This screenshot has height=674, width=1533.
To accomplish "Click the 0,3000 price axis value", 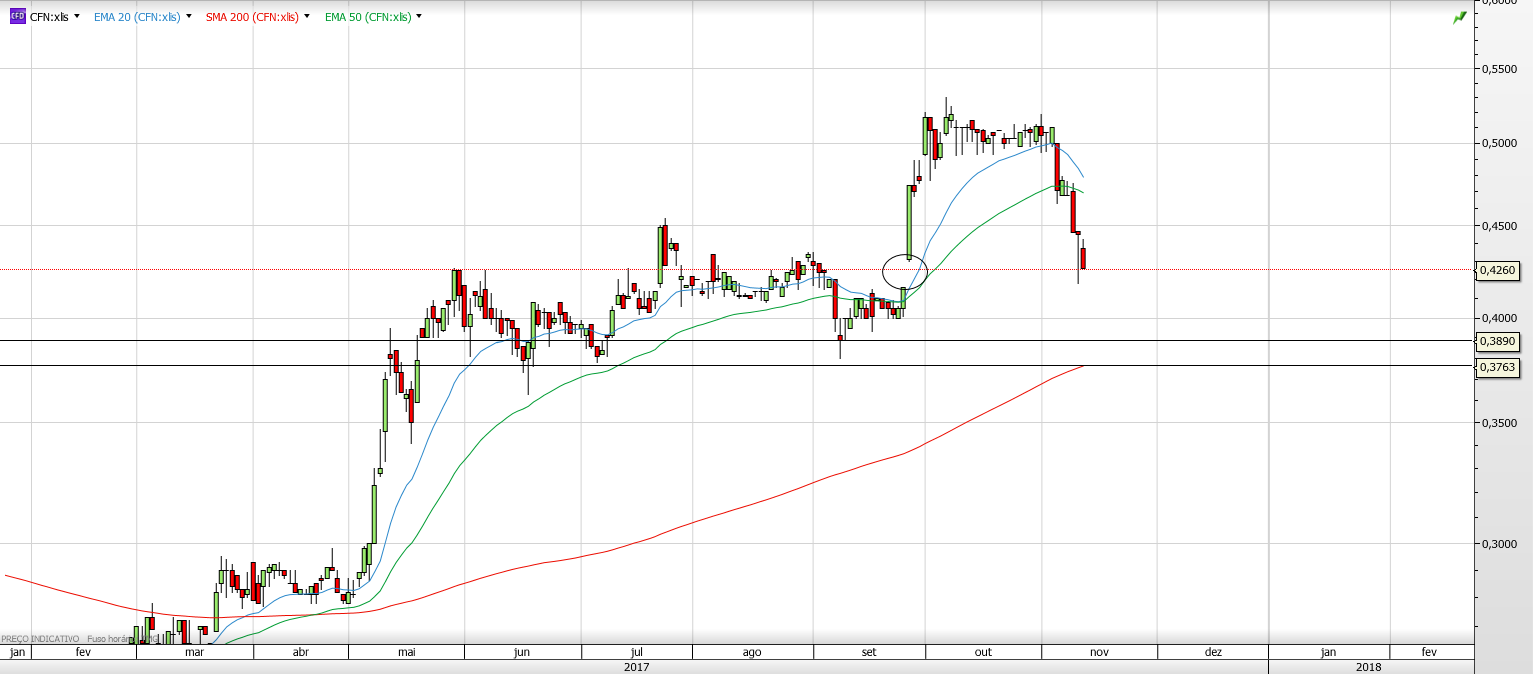I will coord(1498,544).
